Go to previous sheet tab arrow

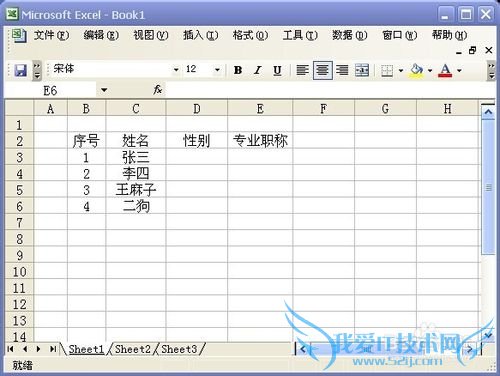(25, 349)
